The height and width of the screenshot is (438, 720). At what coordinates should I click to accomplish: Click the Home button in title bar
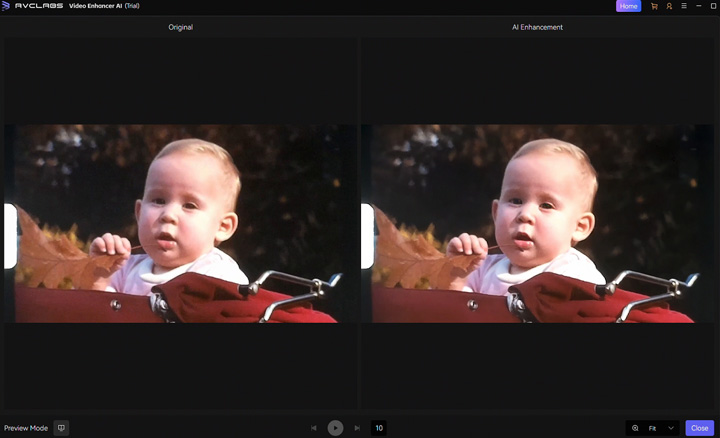pos(628,6)
